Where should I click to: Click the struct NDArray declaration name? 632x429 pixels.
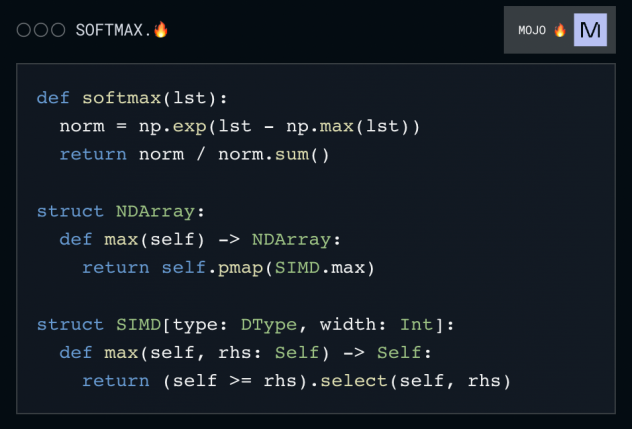[151, 211]
